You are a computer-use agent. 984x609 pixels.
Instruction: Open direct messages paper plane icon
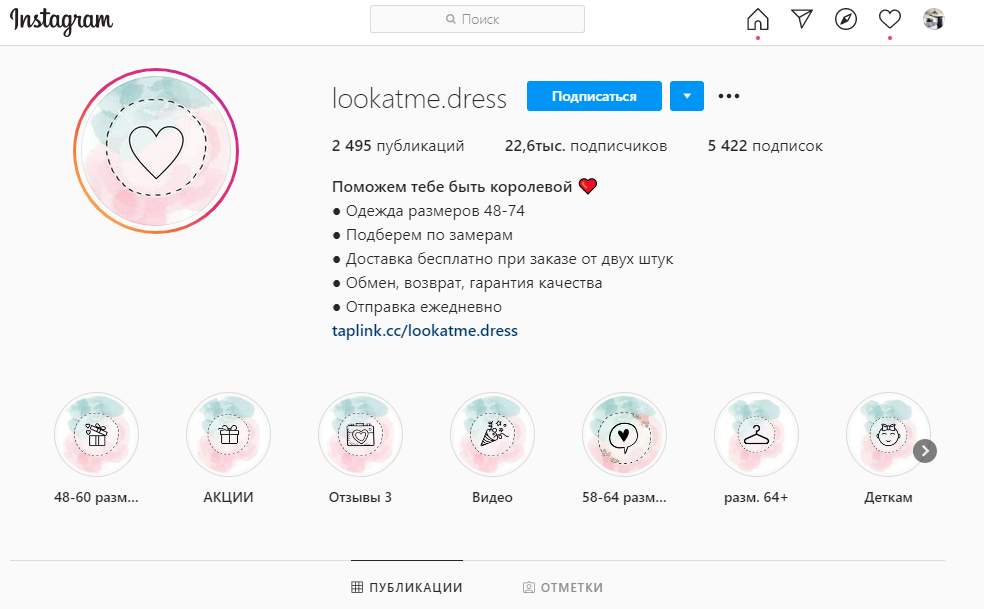[802, 19]
